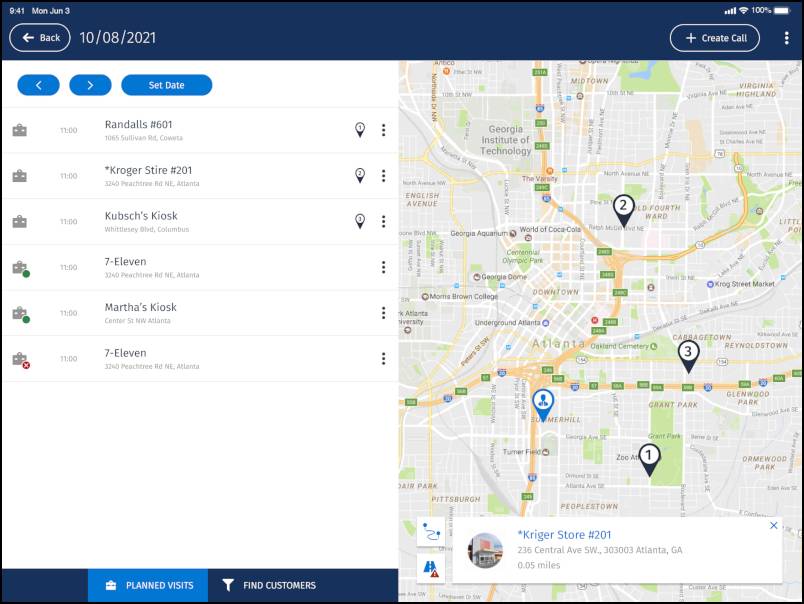Image resolution: width=804 pixels, height=604 pixels.
Task: Switch to the Planned Visits tab
Action: tap(148, 585)
